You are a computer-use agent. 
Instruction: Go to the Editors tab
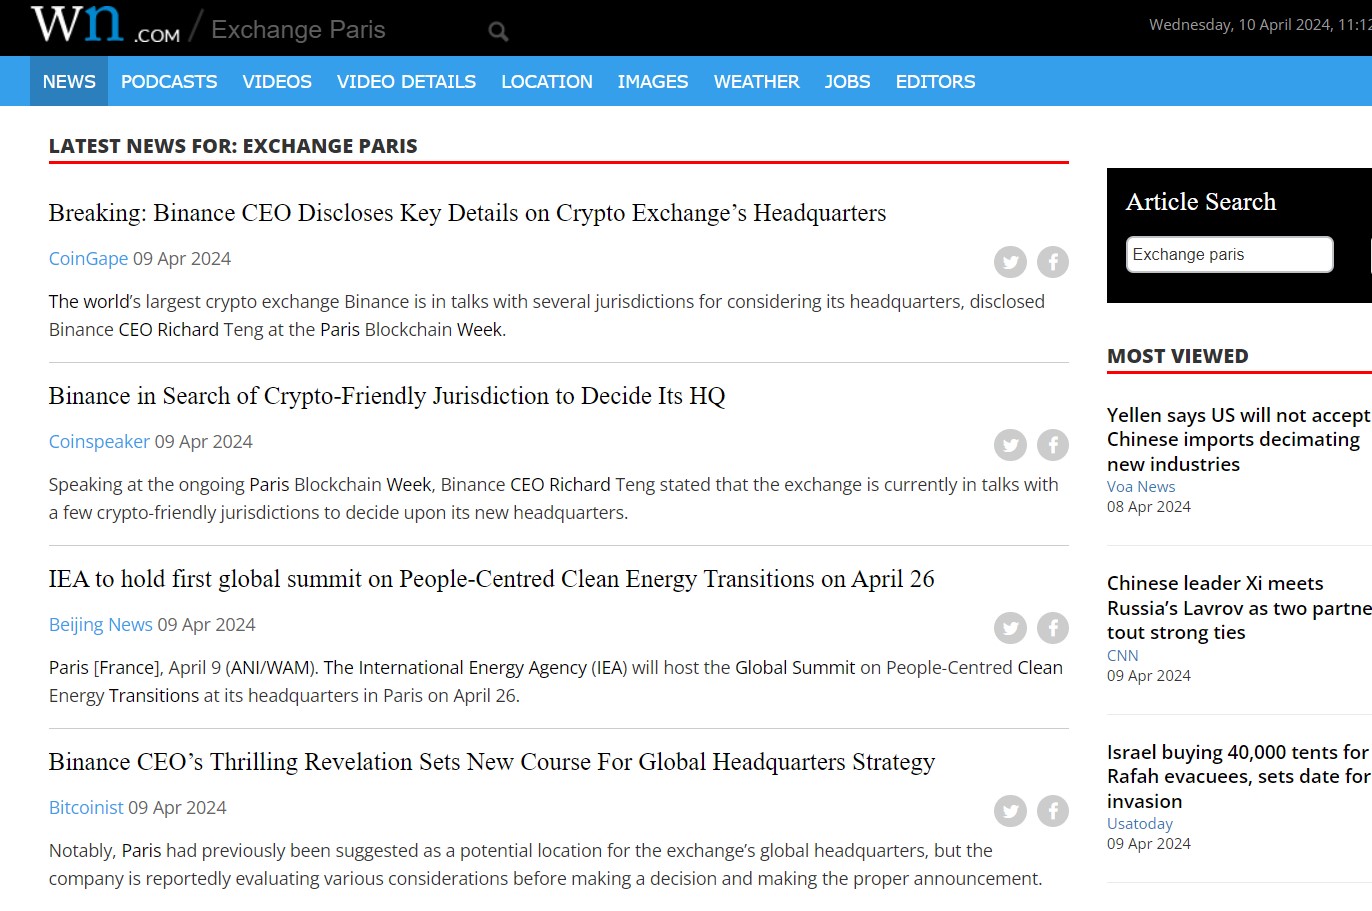[935, 81]
